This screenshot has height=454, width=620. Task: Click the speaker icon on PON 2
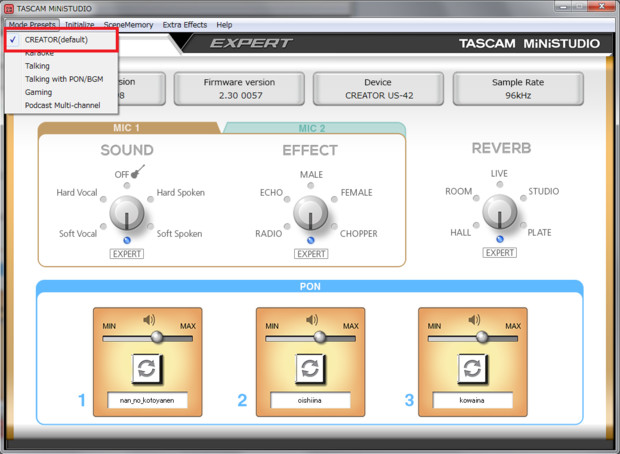(312, 320)
